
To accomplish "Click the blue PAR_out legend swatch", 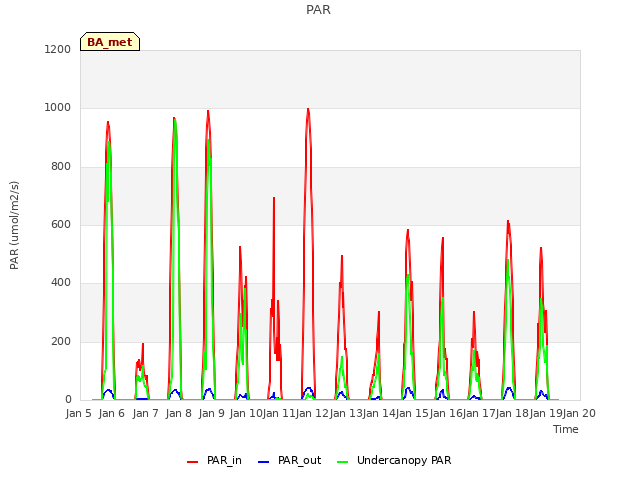I will tap(263, 462).
